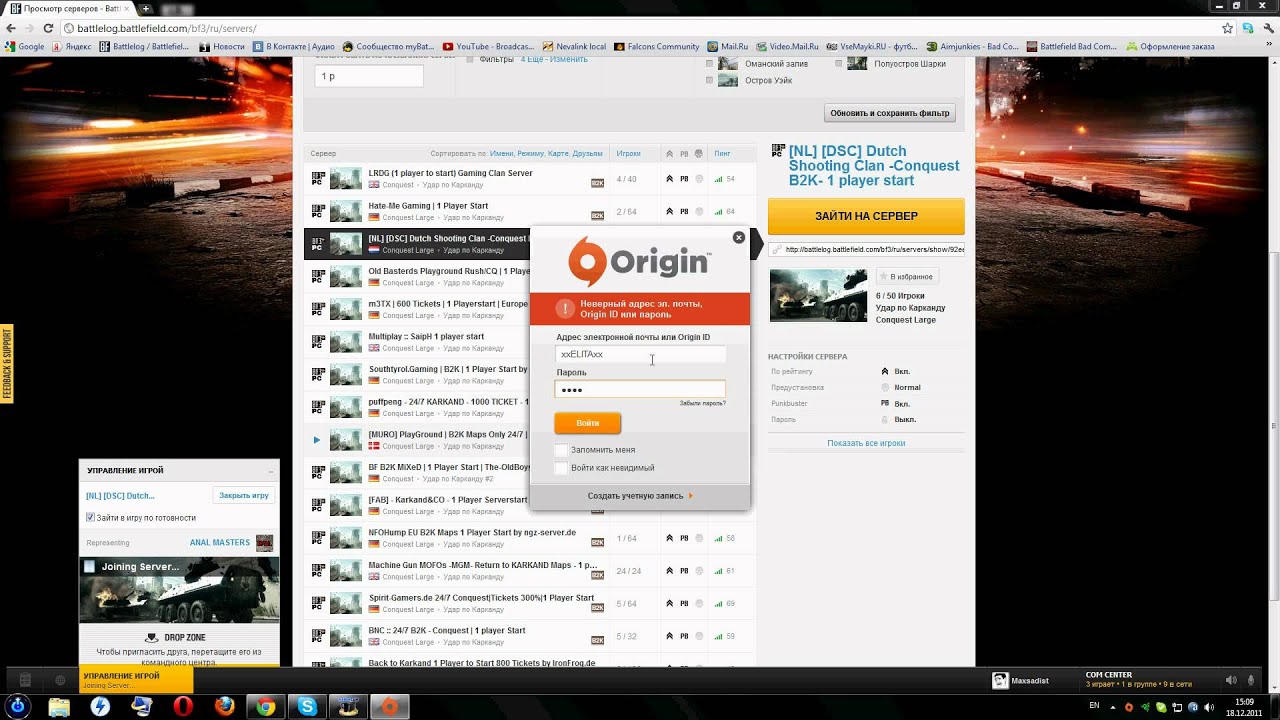Click the orange Войти login button

588,423
